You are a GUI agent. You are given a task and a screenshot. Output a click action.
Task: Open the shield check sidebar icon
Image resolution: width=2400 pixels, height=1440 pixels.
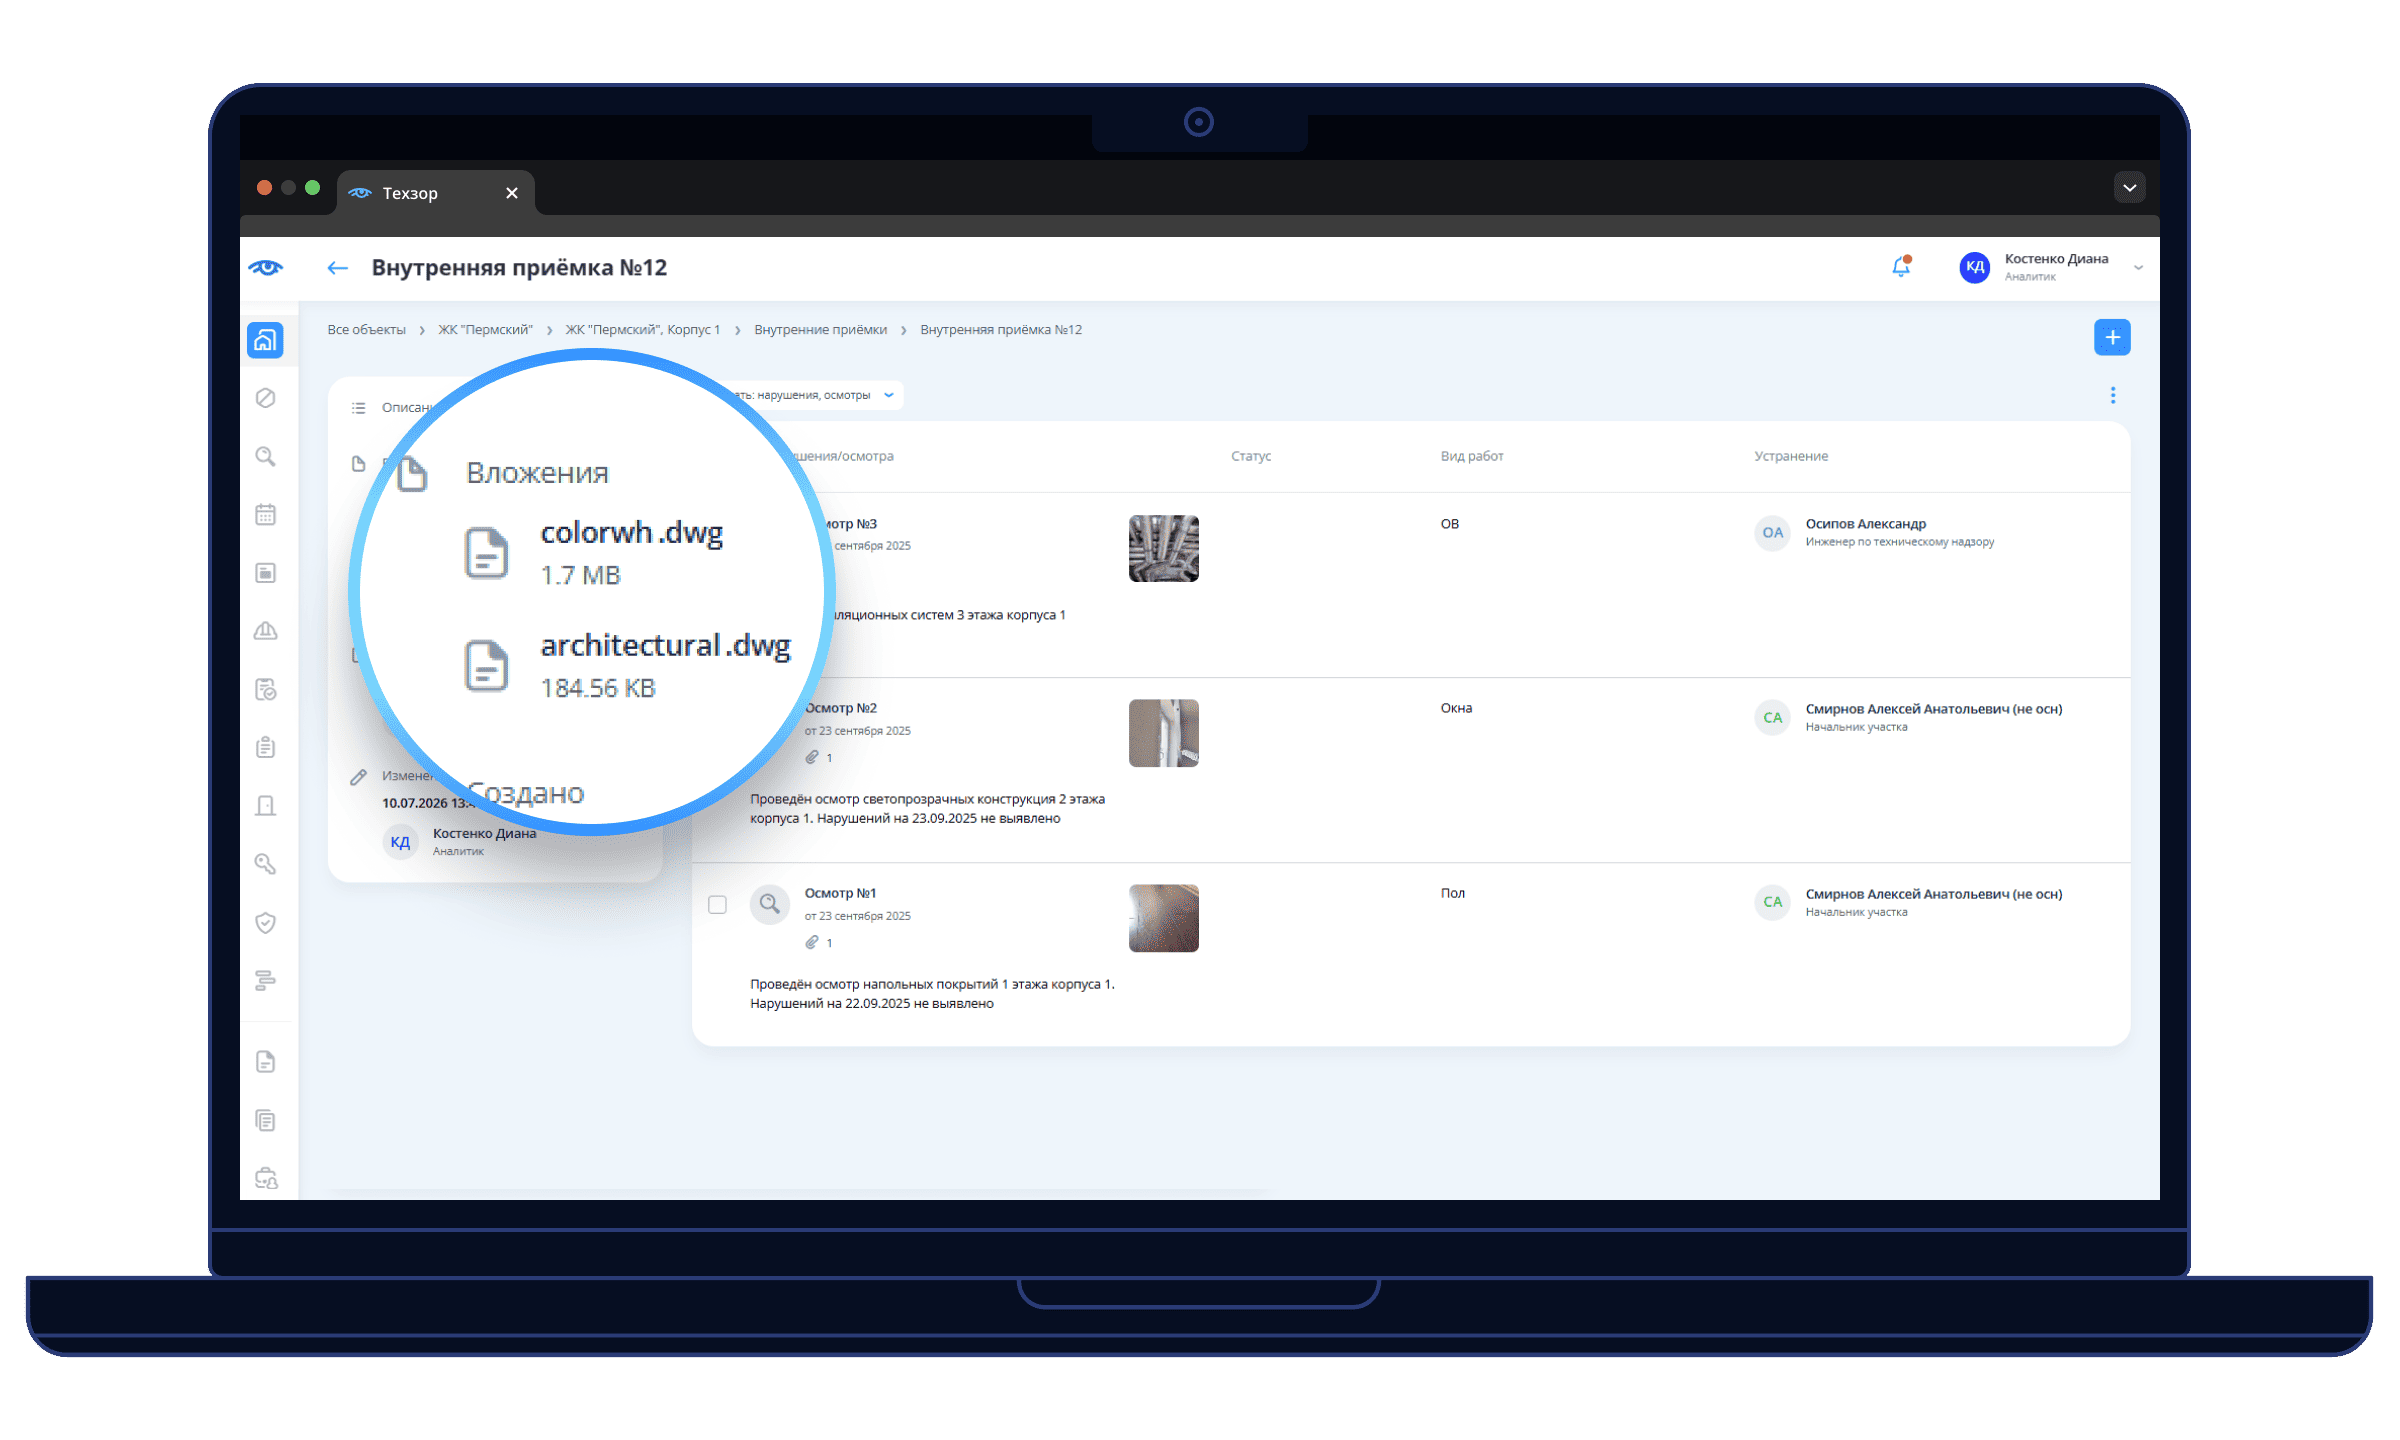[x=265, y=922]
